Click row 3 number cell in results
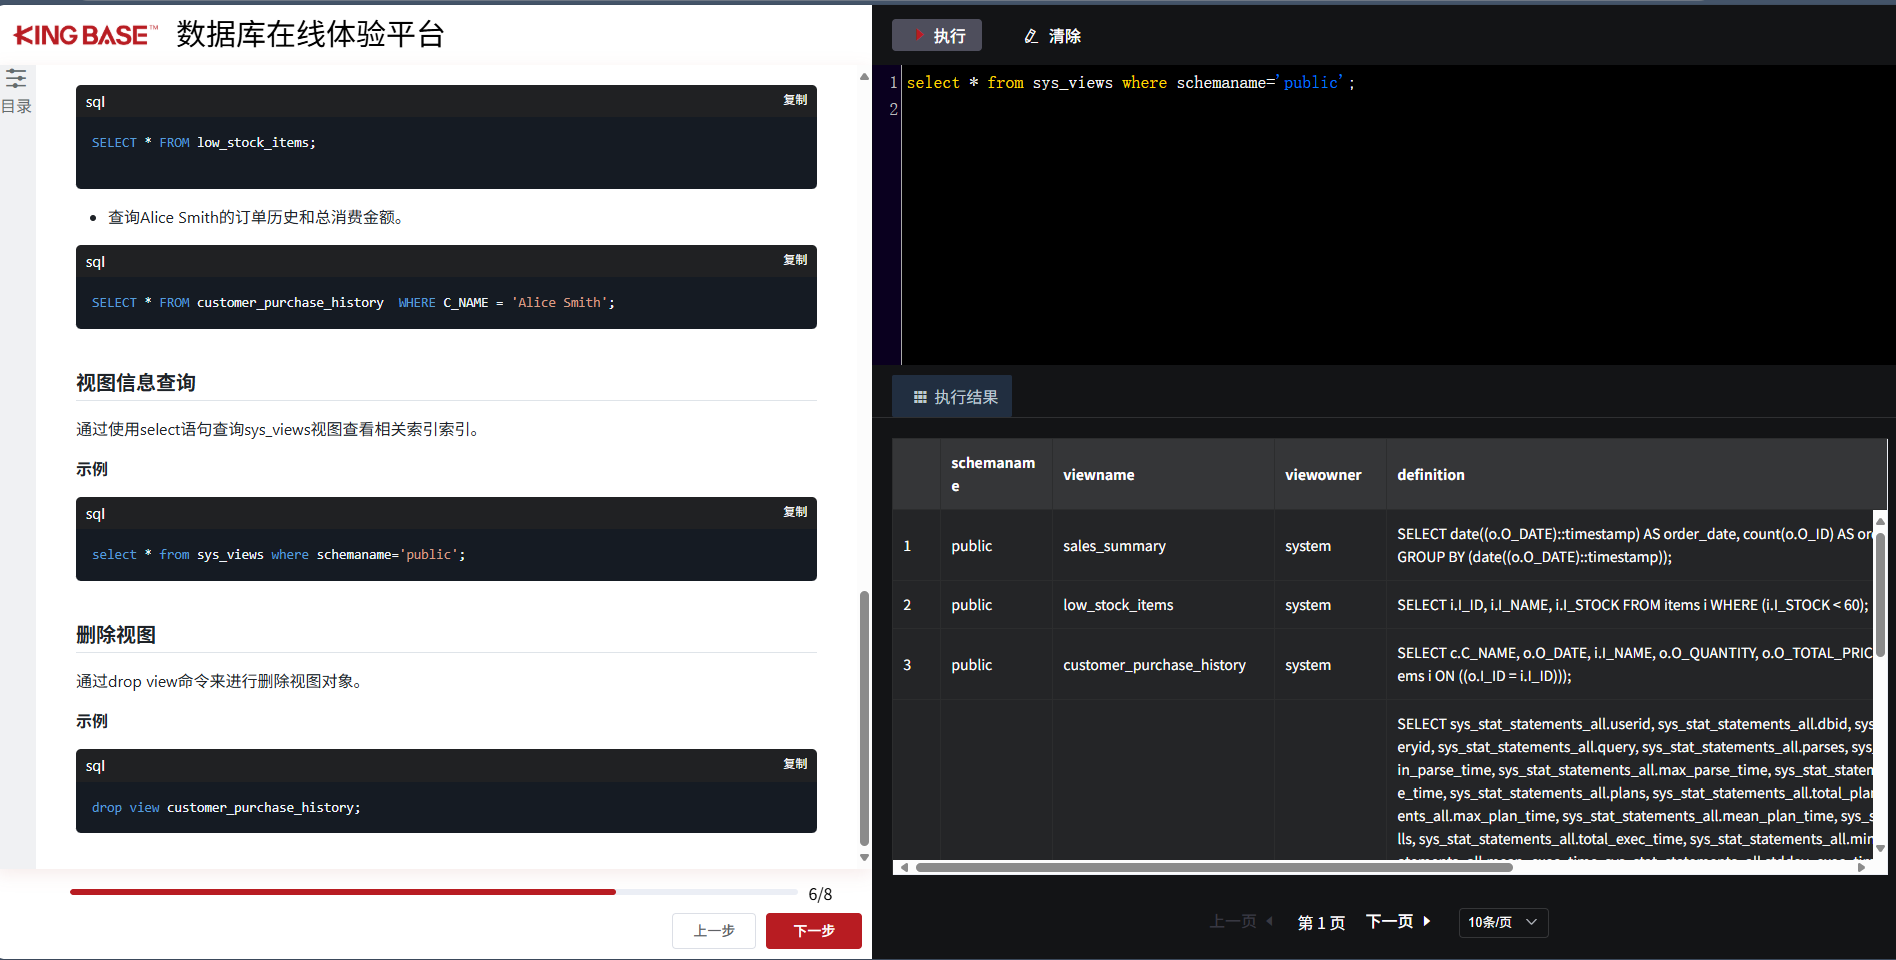 (916, 665)
